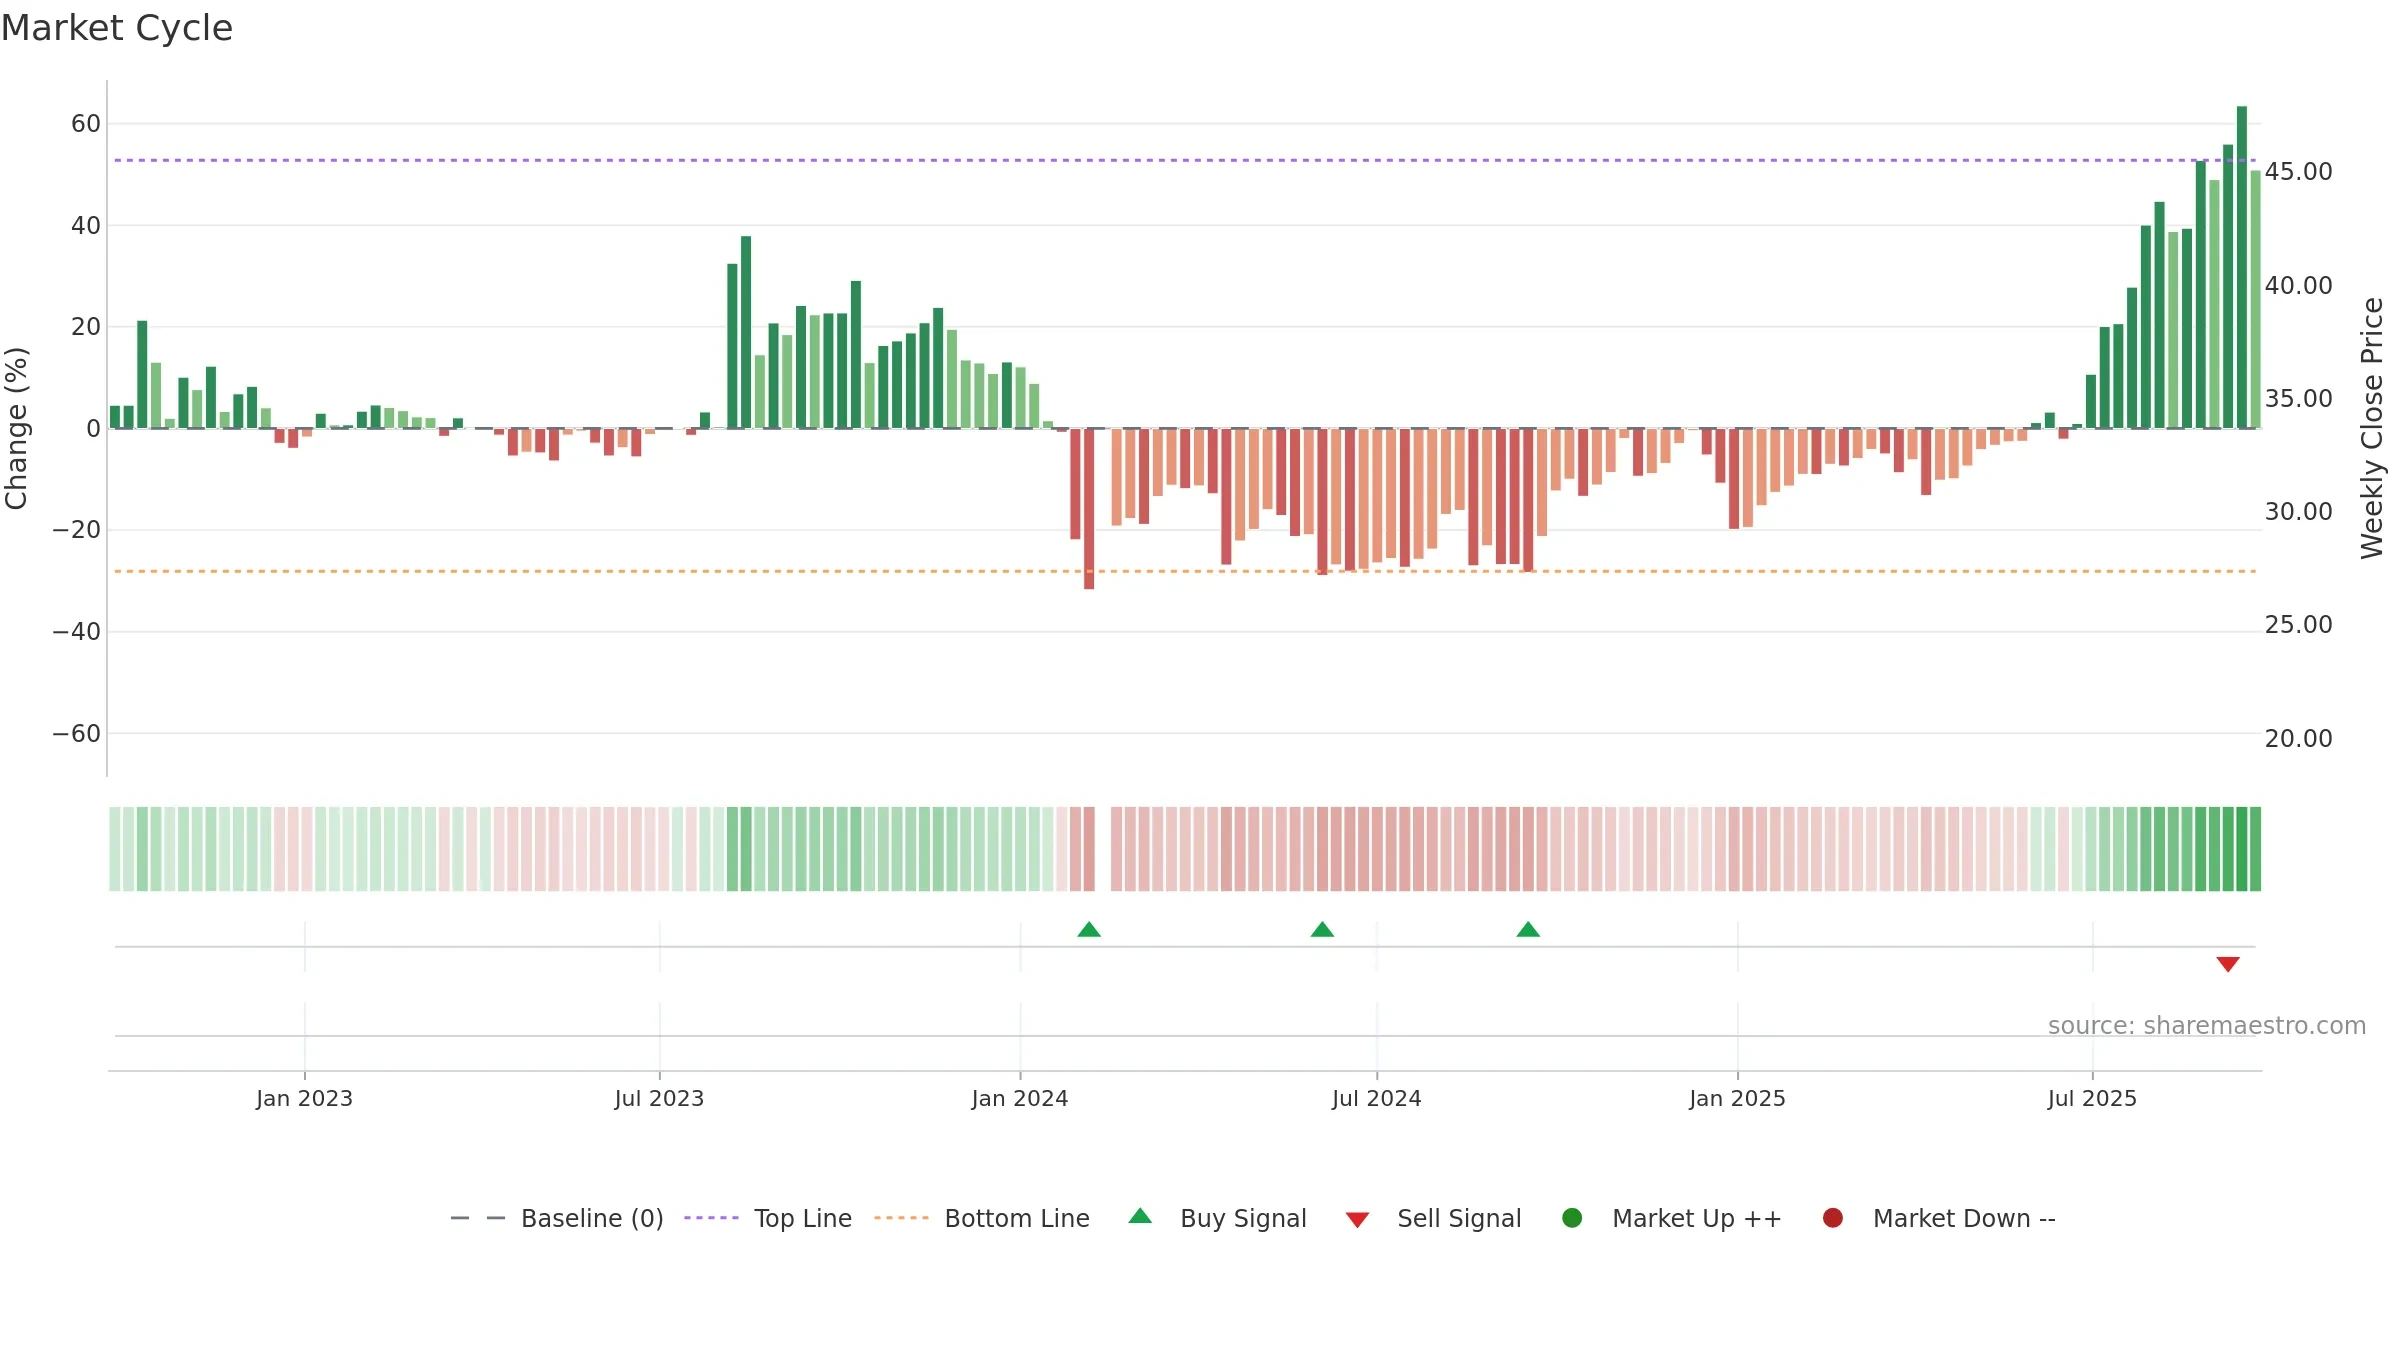Select the buy signal marker after Jul 2024
The image size is (2400, 1350).
(x=1528, y=930)
